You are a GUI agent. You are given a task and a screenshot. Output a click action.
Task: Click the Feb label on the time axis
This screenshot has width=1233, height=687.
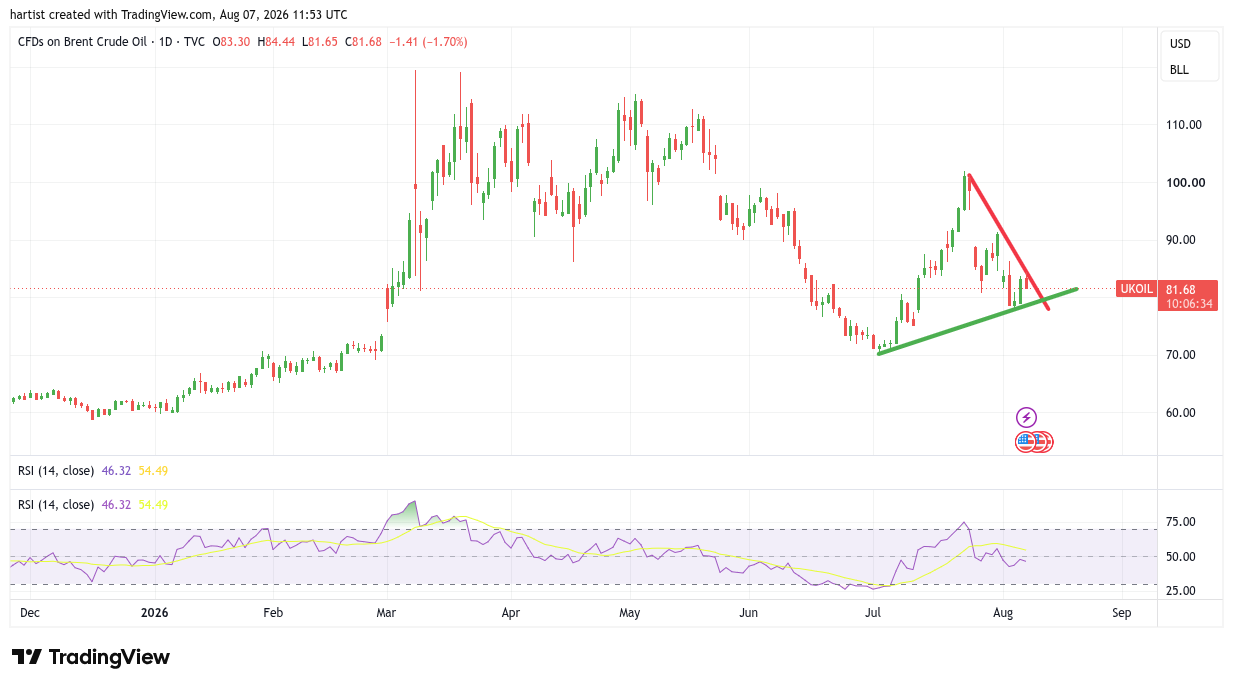pyautogui.click(x=273, y=612)
